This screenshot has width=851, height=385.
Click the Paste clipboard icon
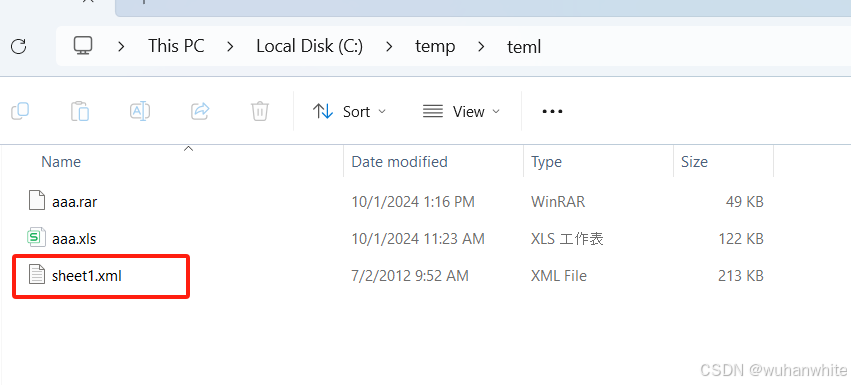[x=80, y=111]
